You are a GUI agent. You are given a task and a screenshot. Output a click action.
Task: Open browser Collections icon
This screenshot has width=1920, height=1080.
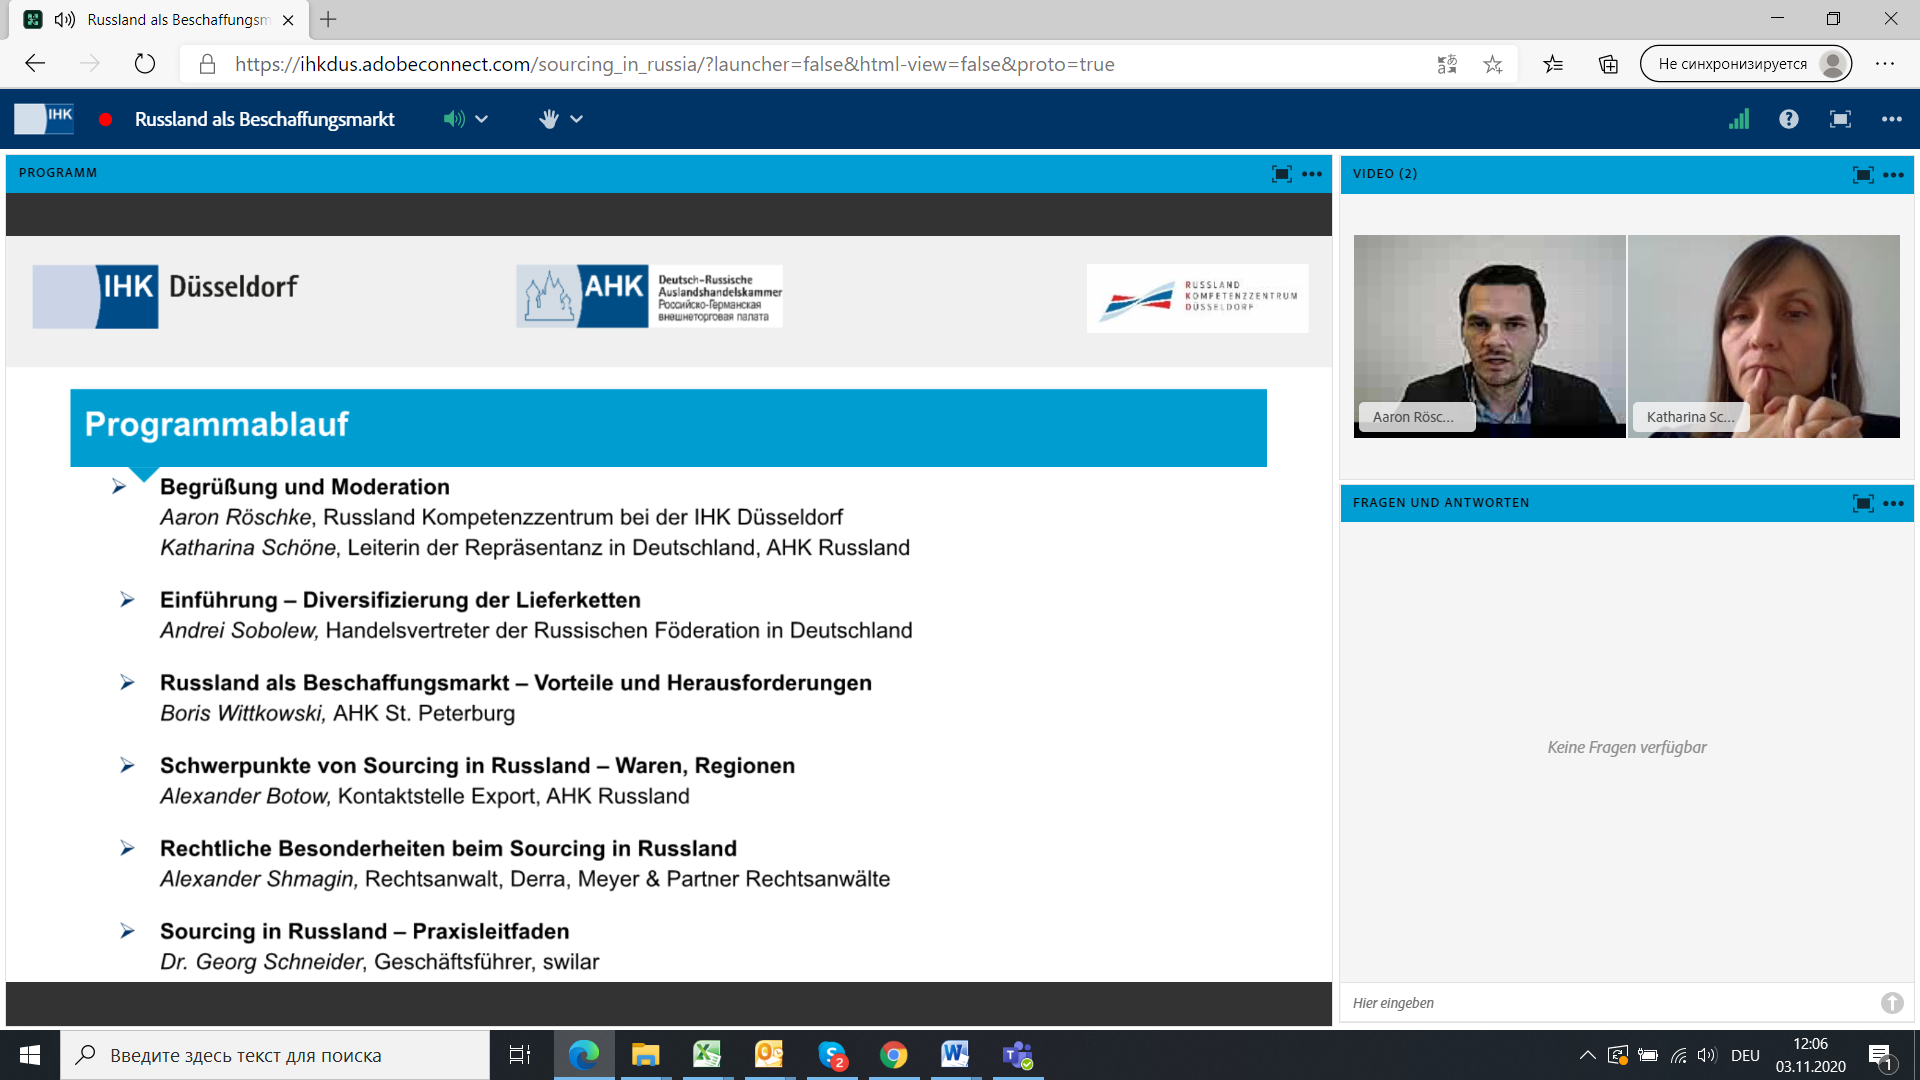pyautogui.click(x=1608, y=64)
